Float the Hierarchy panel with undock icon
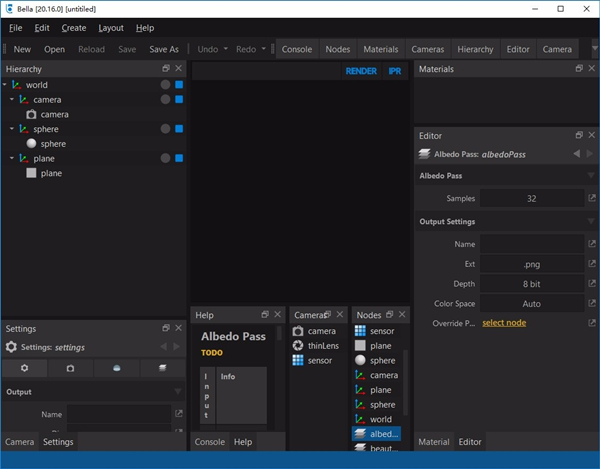600x469 pixels. 166,68
